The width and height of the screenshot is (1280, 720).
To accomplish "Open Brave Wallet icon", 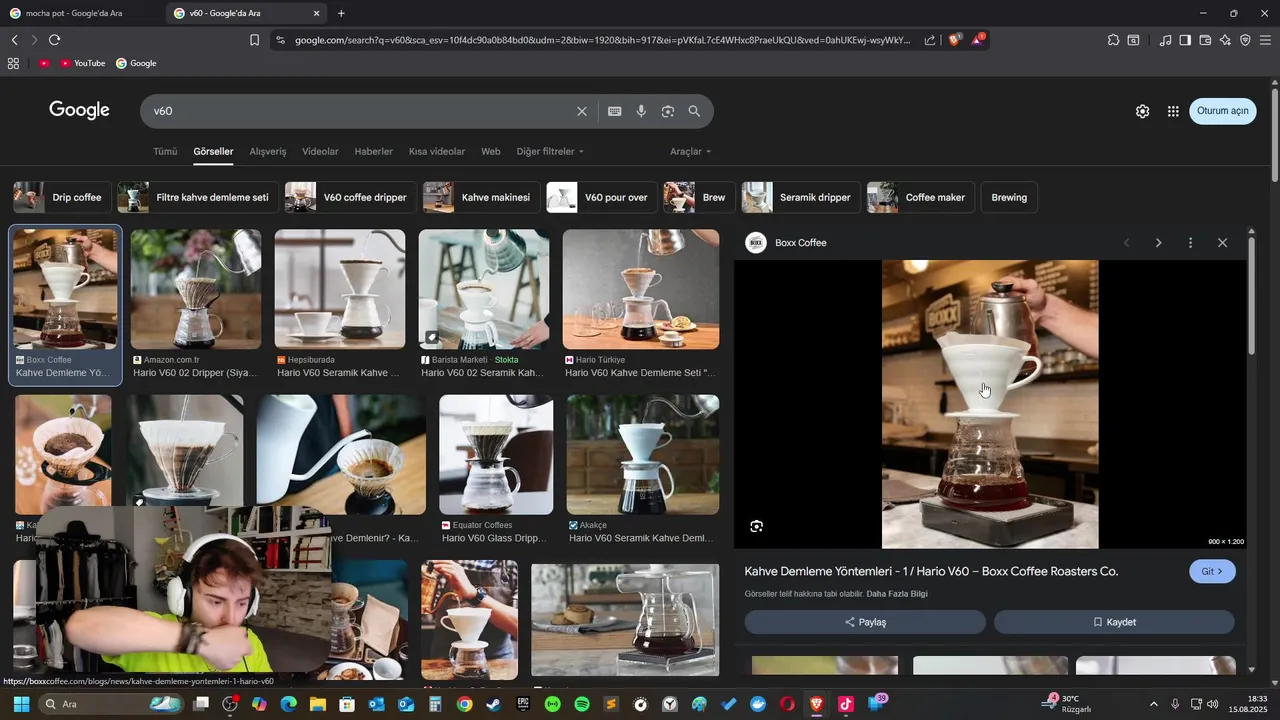I will pyautogui.click(x=1205, y=40).
